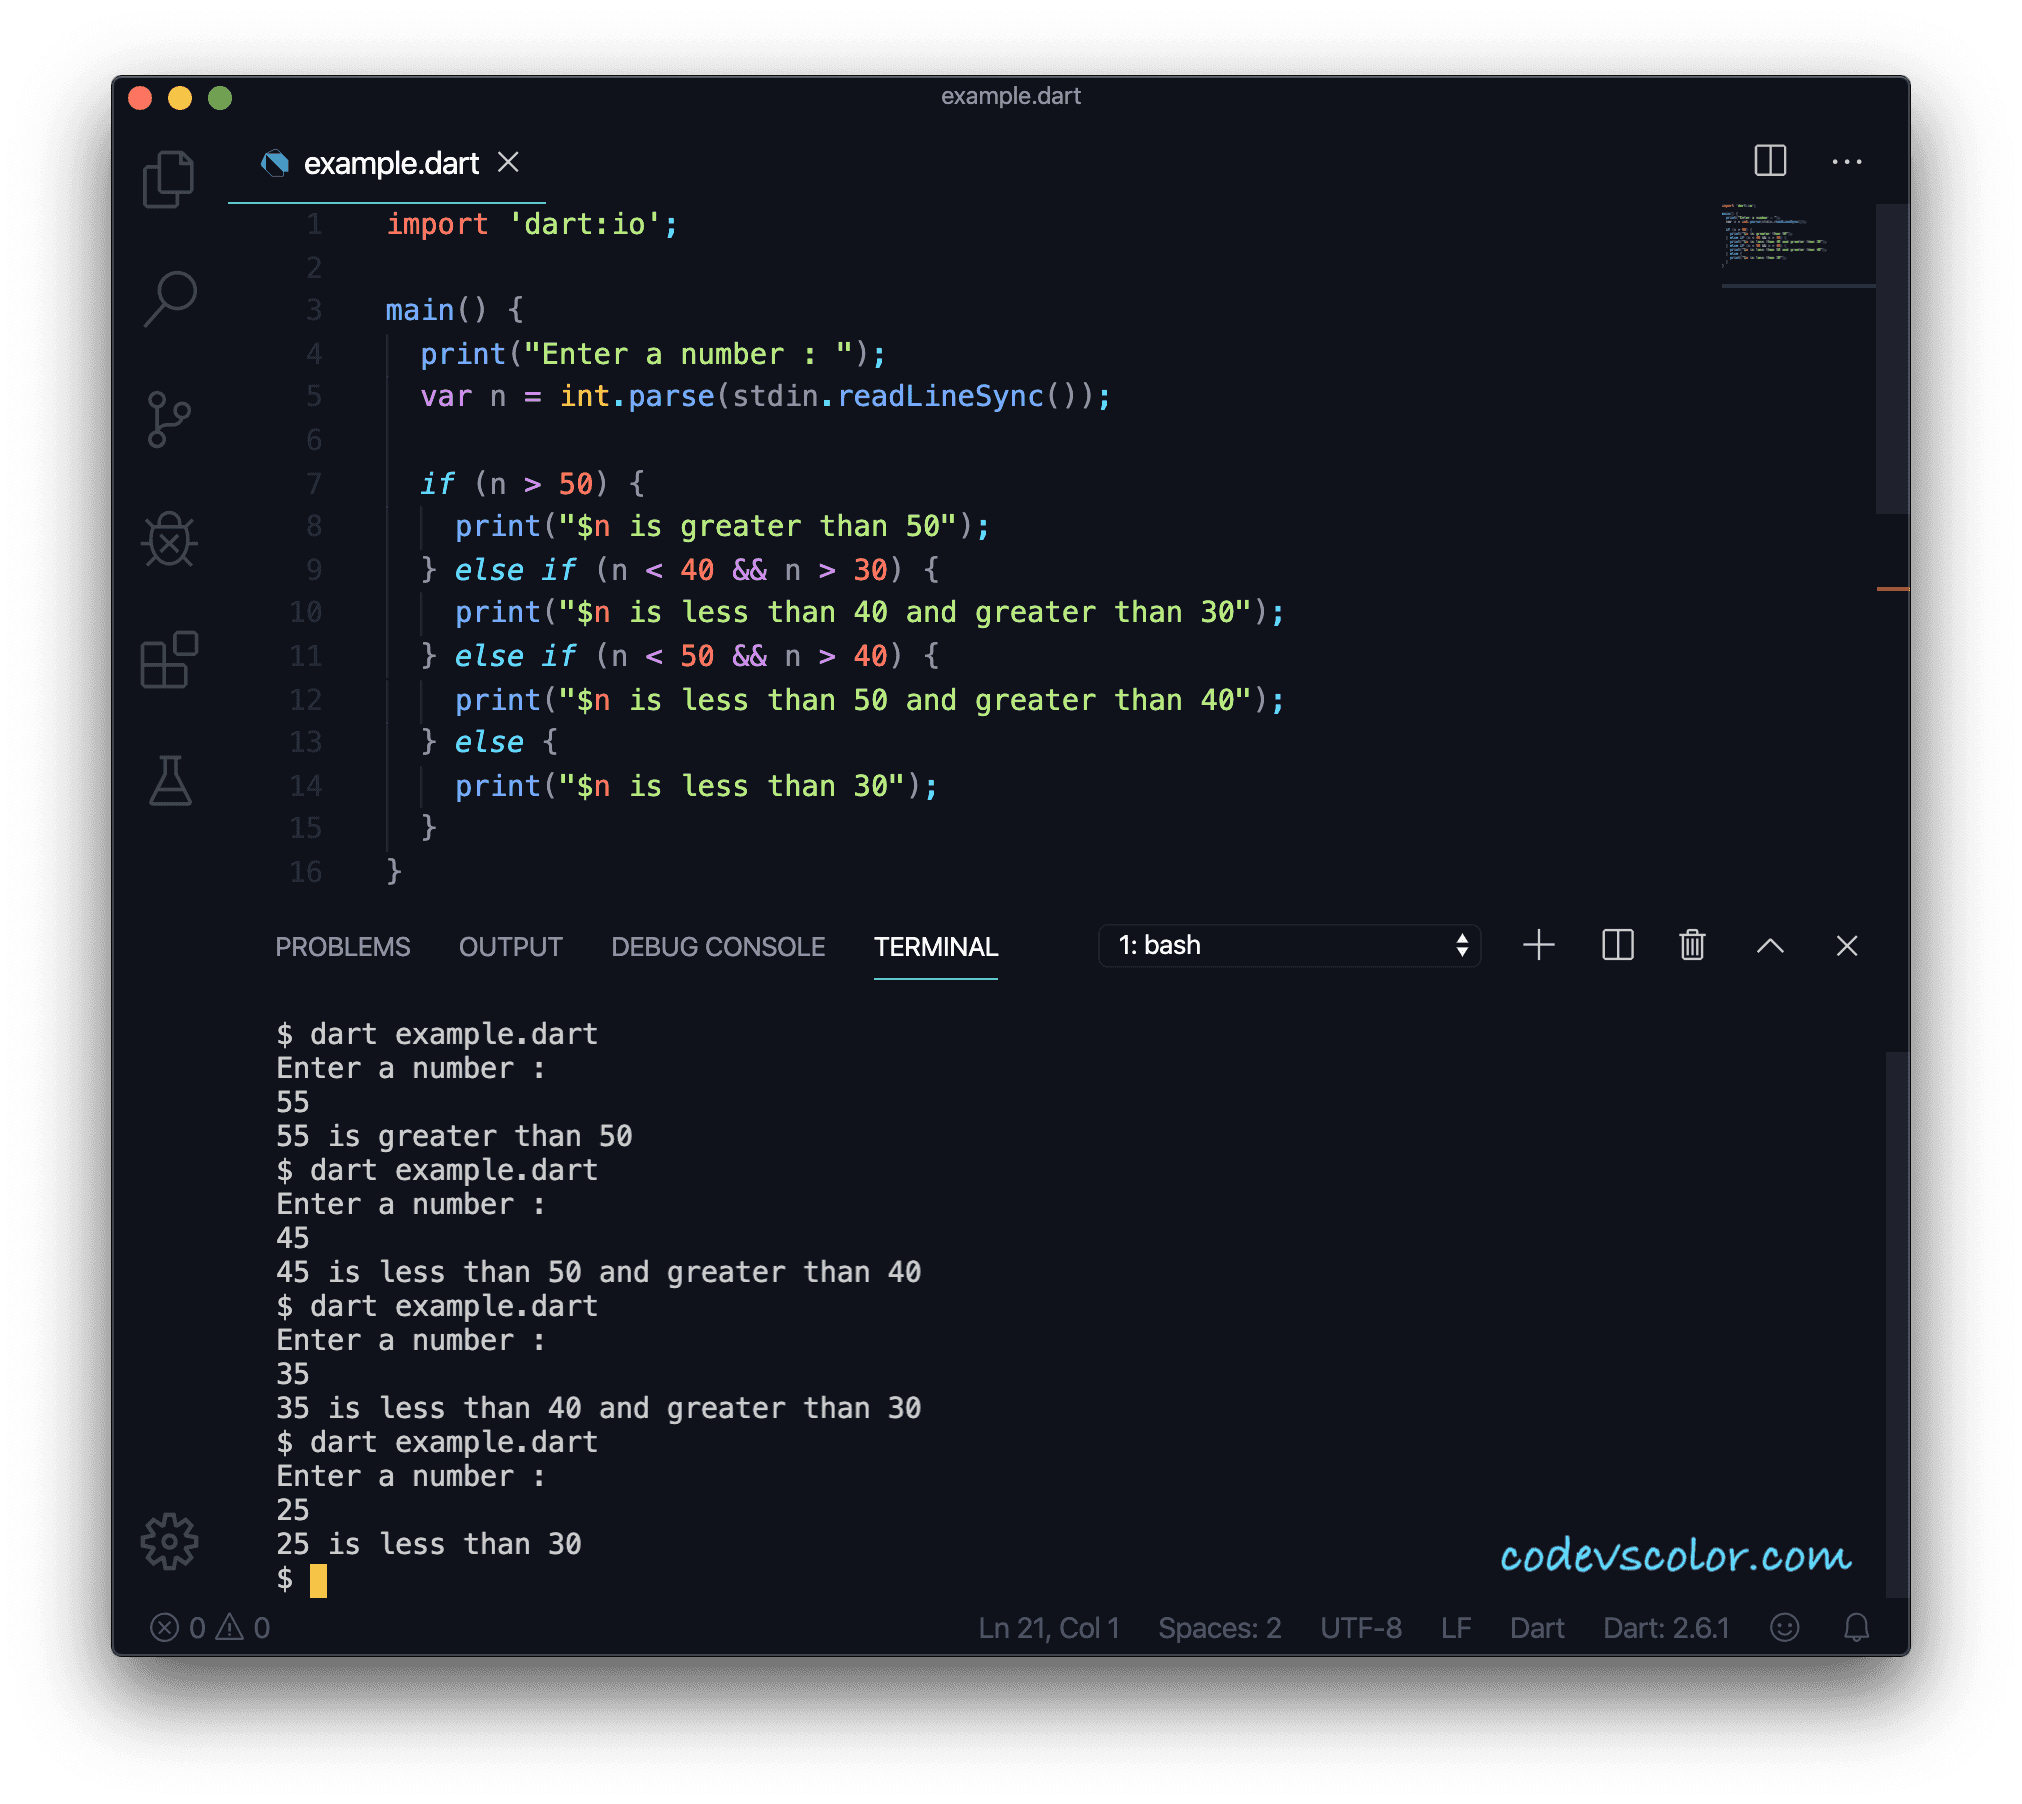2022x1804 pixels.
Task: Click terminal output '25 is less than 30'
Action: point(428,1544)
